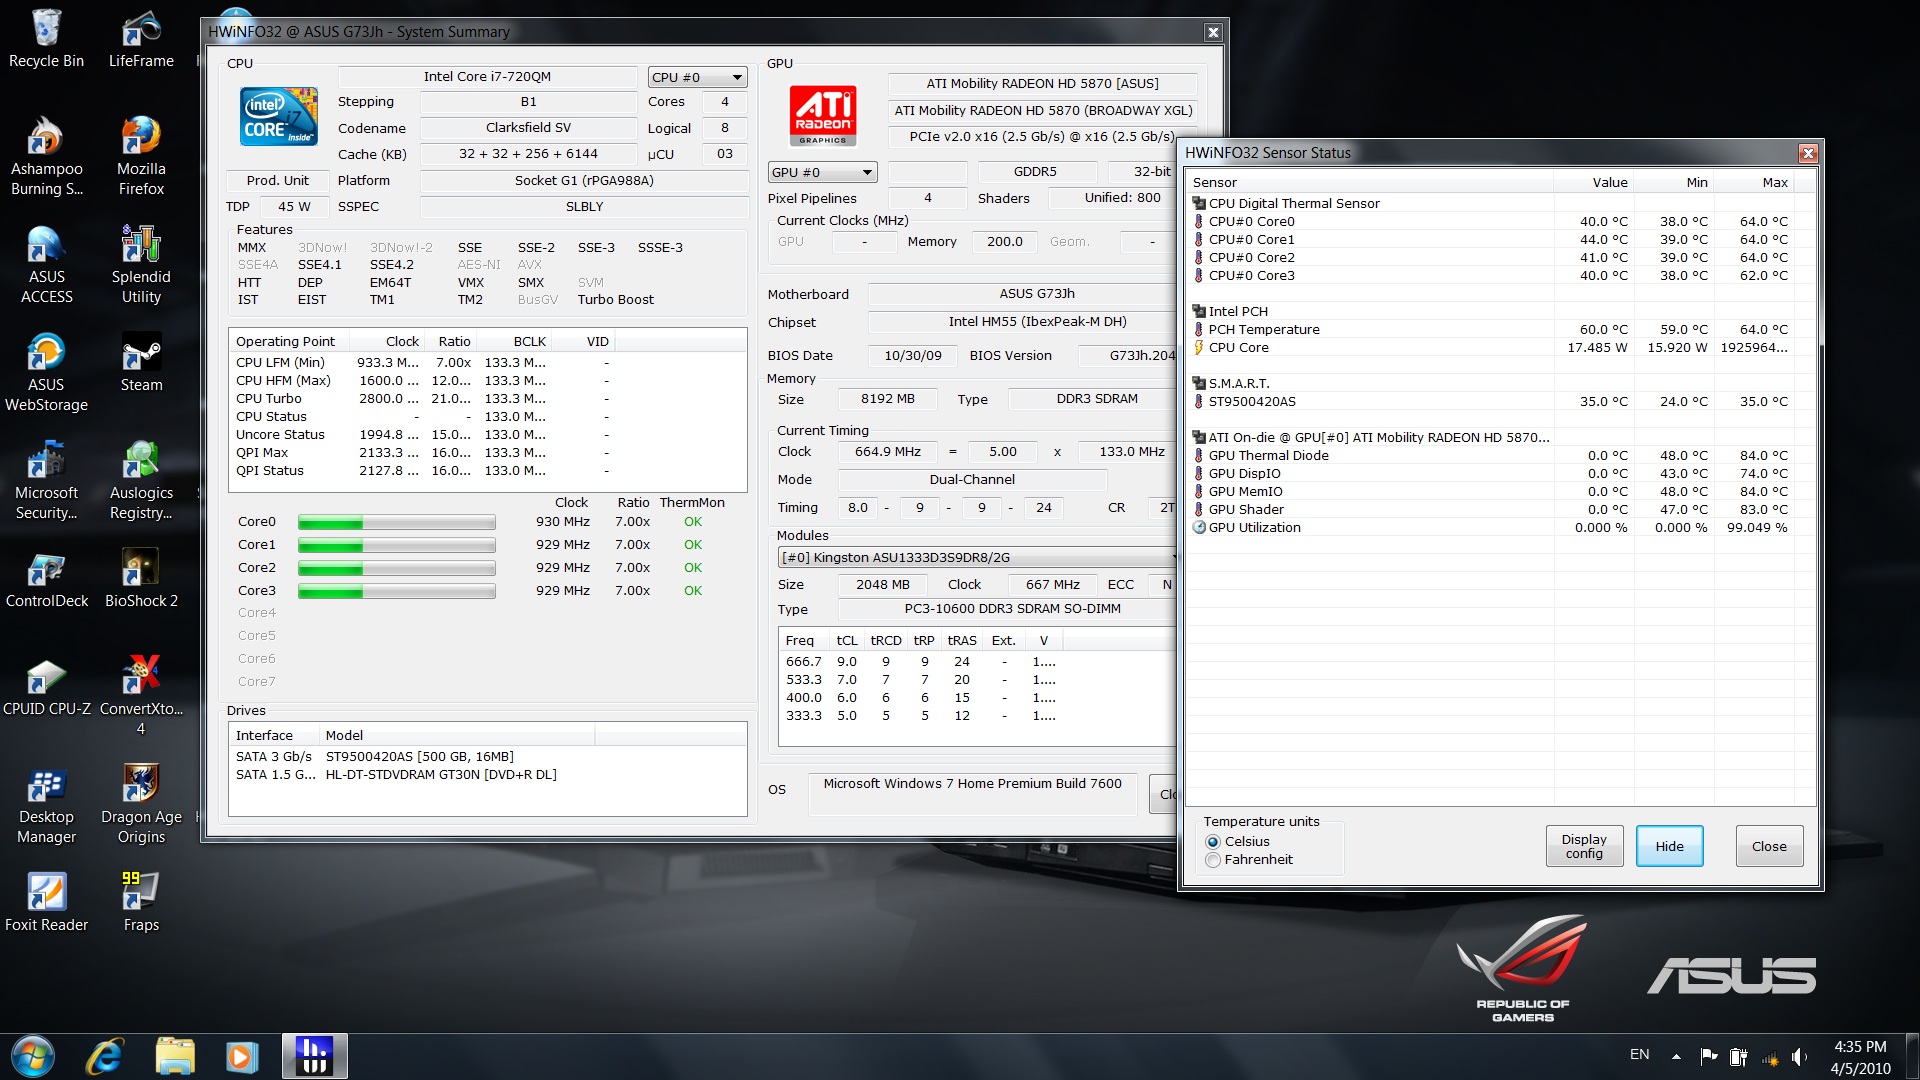Open ConvertXtoDVD 4 shortcut
This screenshot has height=1080, width=1920.
click(141, 696)
